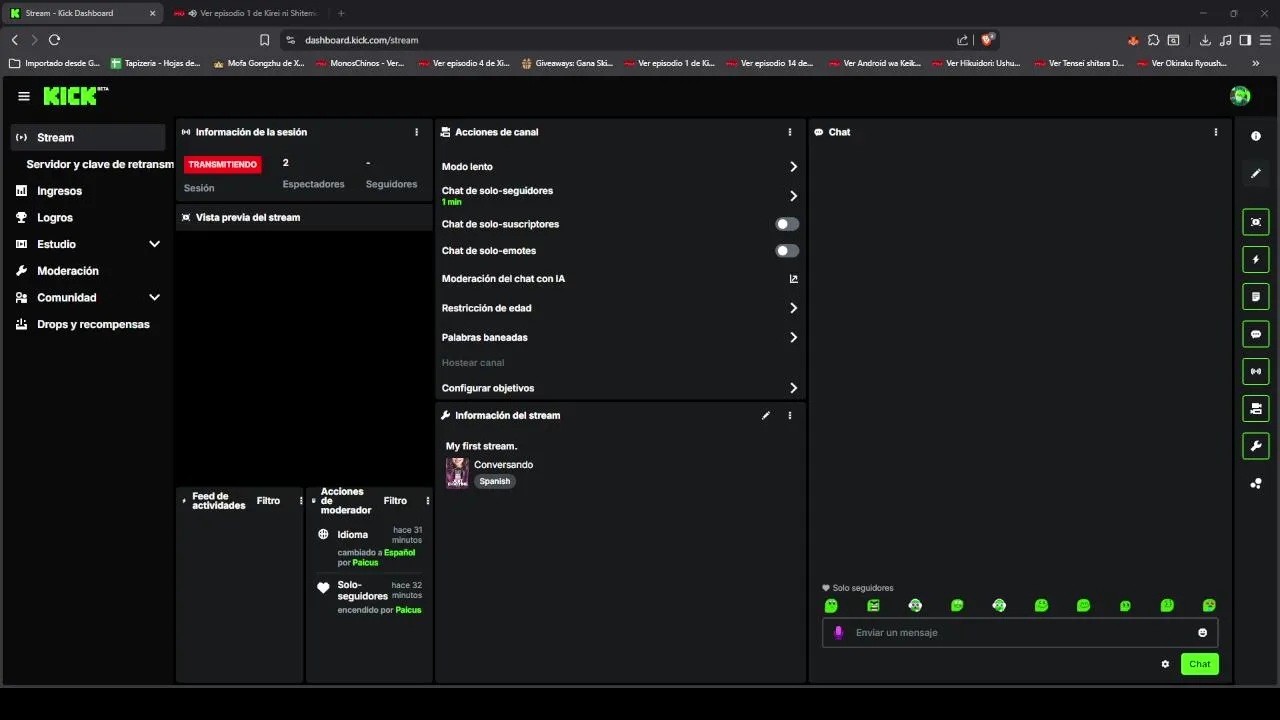Expand Restricción de edad settings
Viewport: 1280px width, 720px height.
click(793, 308)
